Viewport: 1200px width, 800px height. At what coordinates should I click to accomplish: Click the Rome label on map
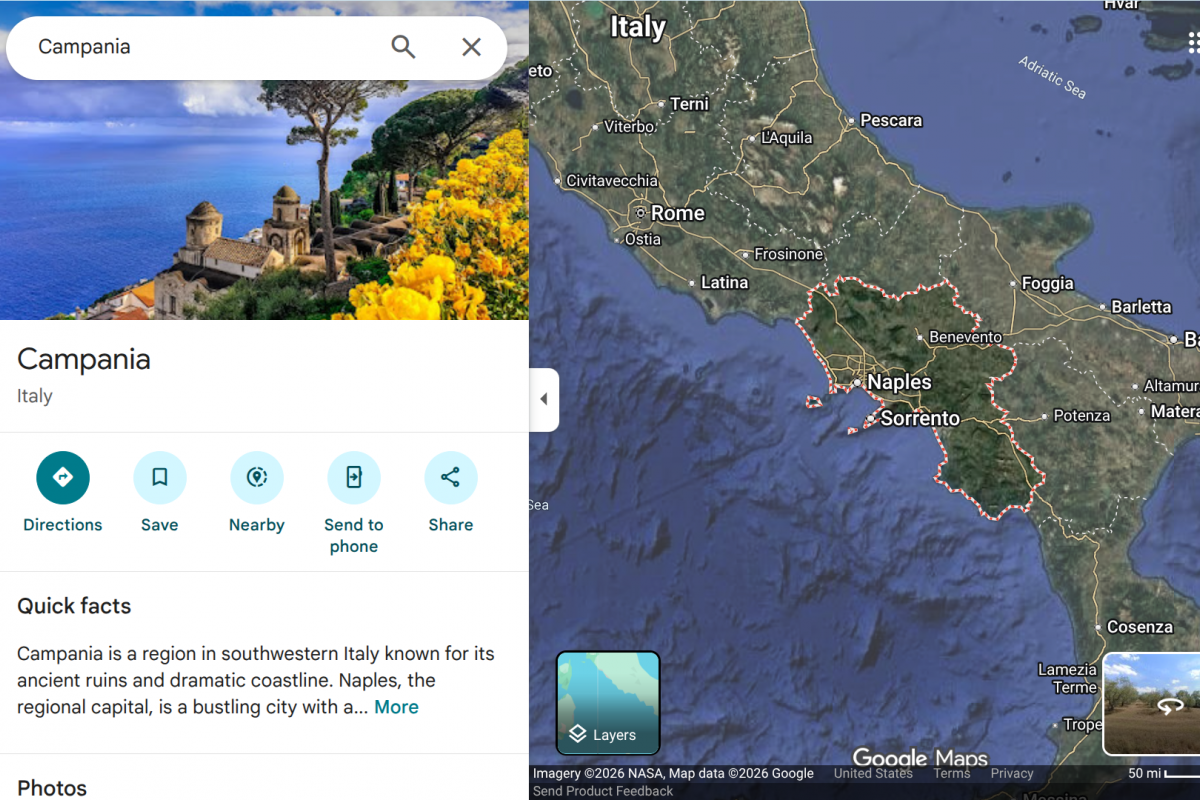coord(677,213)
